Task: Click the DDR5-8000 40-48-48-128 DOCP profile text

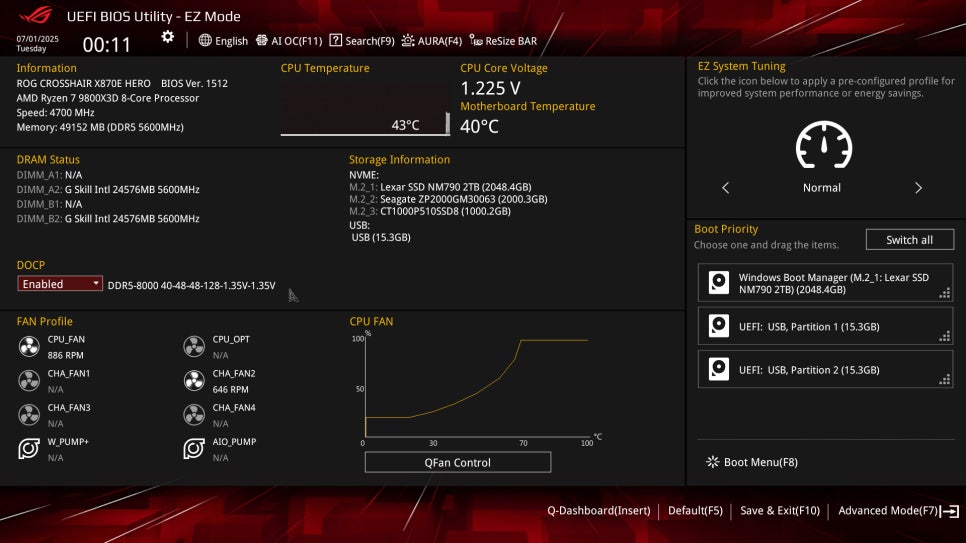Action: tap(192, 285)
